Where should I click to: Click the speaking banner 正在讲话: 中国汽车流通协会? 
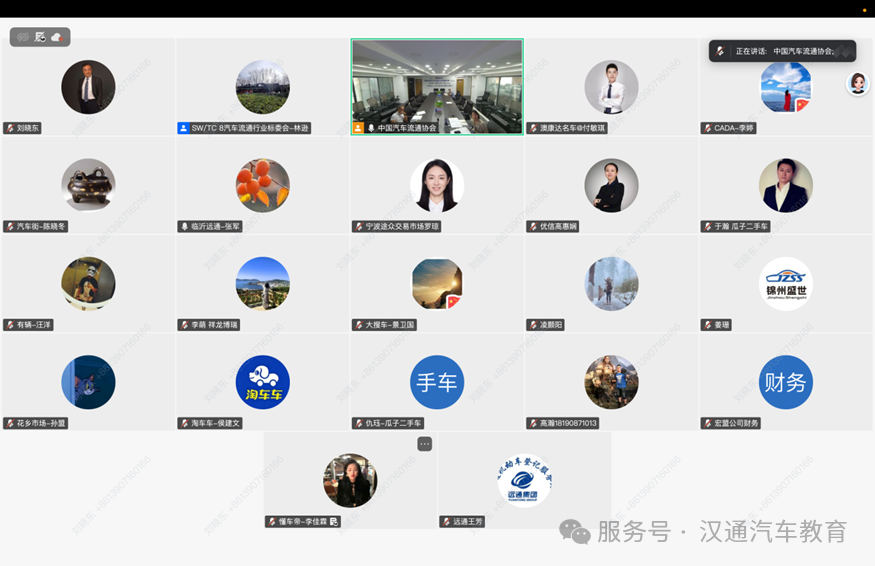[782, 51]
